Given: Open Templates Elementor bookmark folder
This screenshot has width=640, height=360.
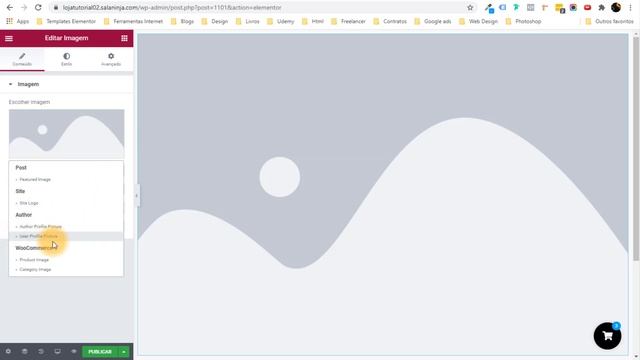Looking at the screenshot, I should click(66, 21).
